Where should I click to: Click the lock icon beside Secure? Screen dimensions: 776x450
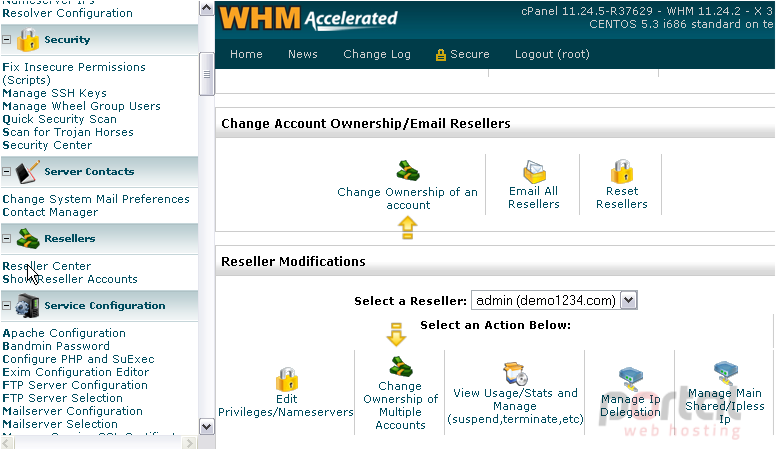point(440,55)
